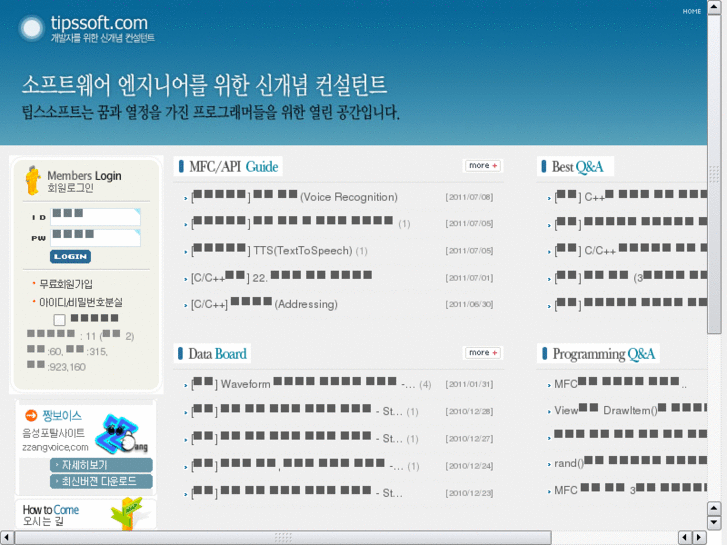
Task: Go to HOME link at top right
Action: point(691,12)
